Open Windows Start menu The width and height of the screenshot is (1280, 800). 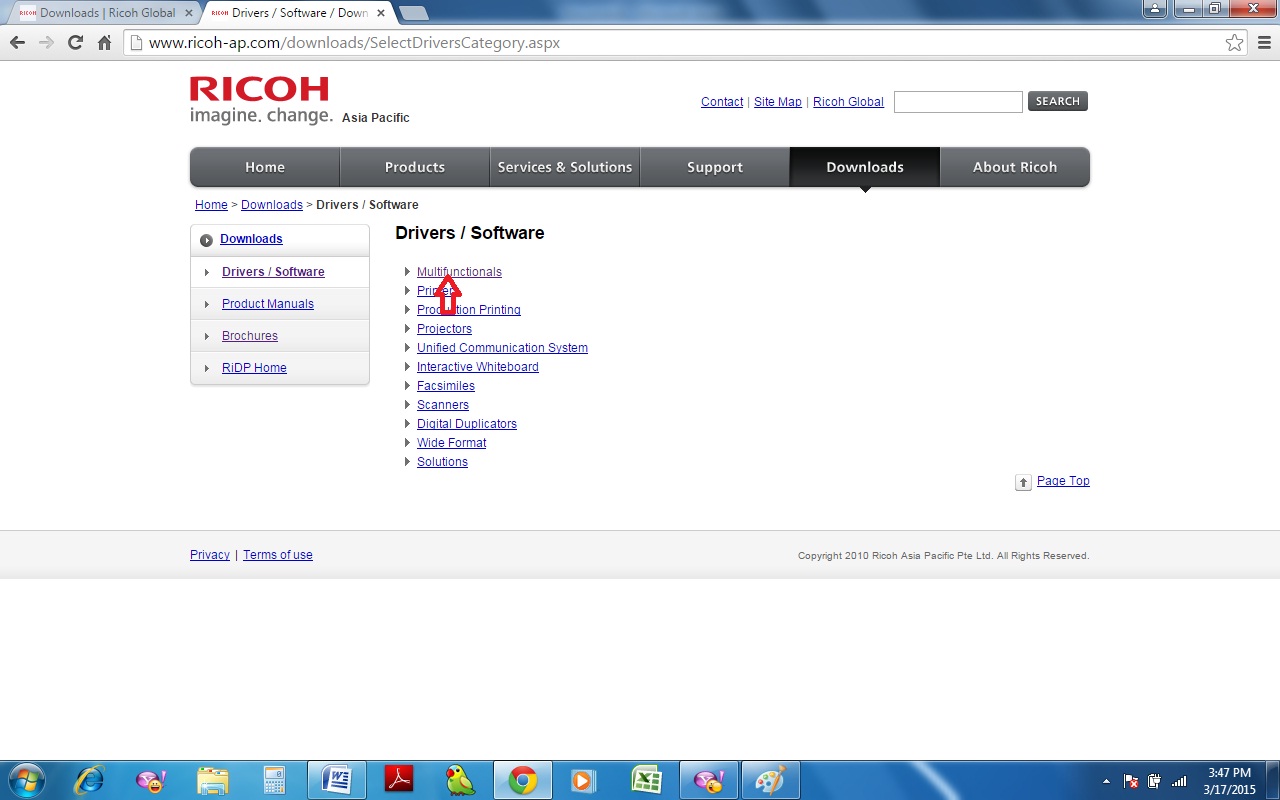coord(27,780)
